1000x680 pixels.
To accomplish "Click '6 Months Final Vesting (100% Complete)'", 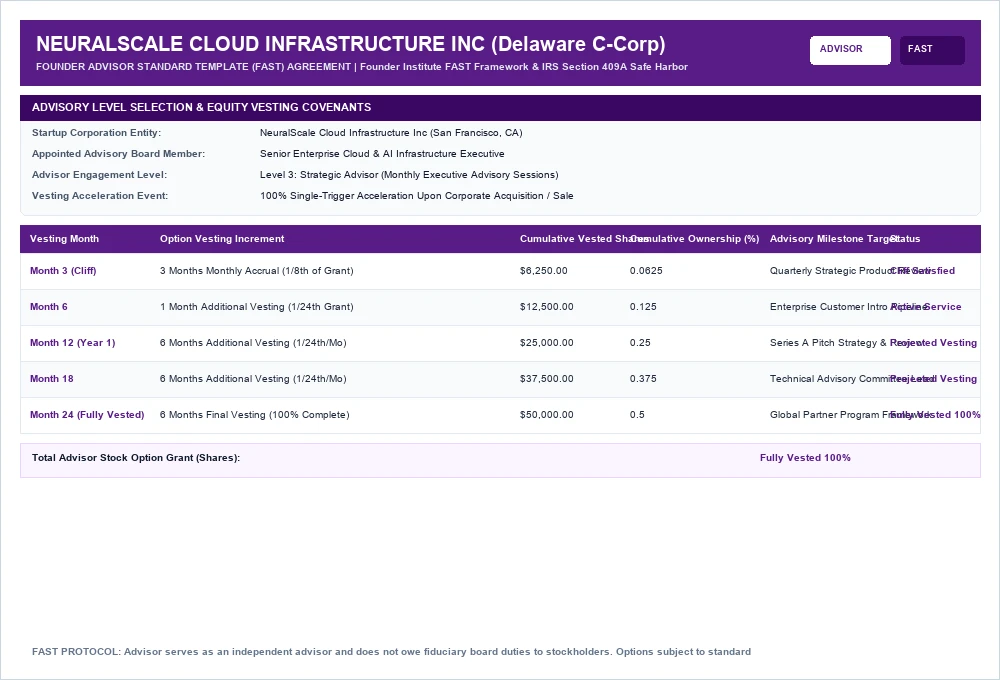I will [x=254, y=415].
